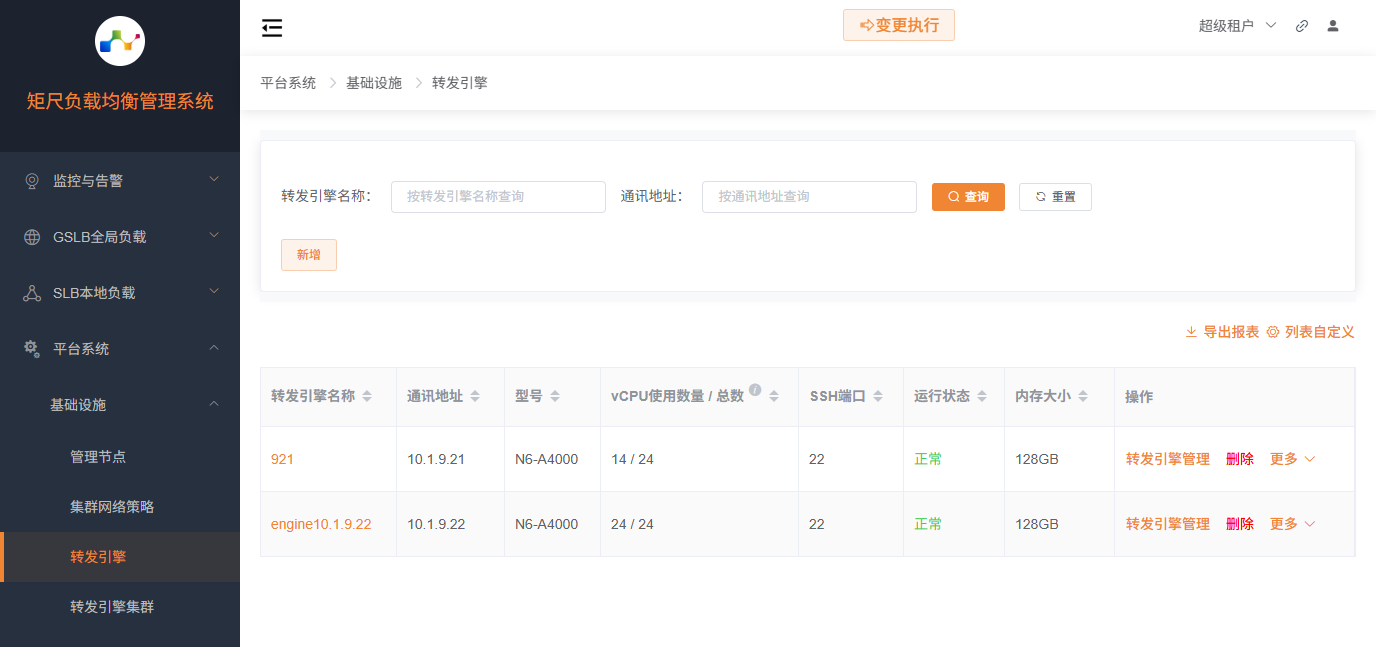The height and width of the screenshot is (647, 1376).
Task: Click 重置 to reset search filters
Action: [x=1055, y=196]
